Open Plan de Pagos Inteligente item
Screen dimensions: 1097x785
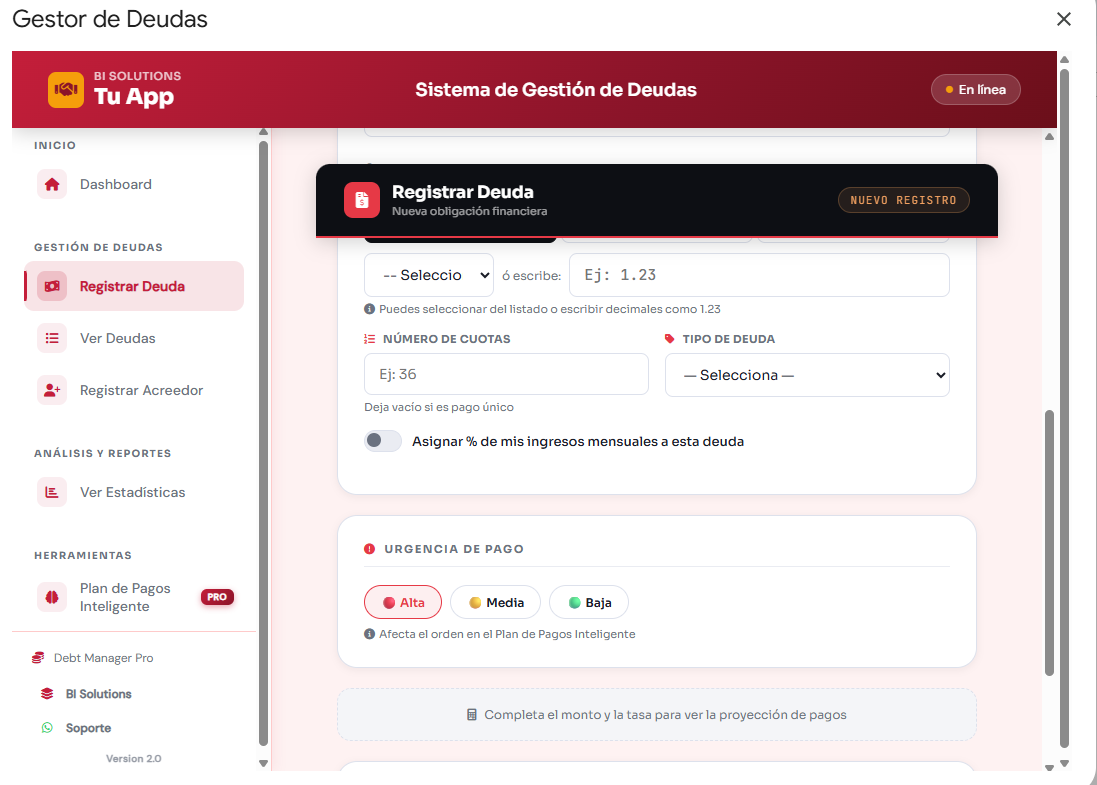[x=134, y=597]
